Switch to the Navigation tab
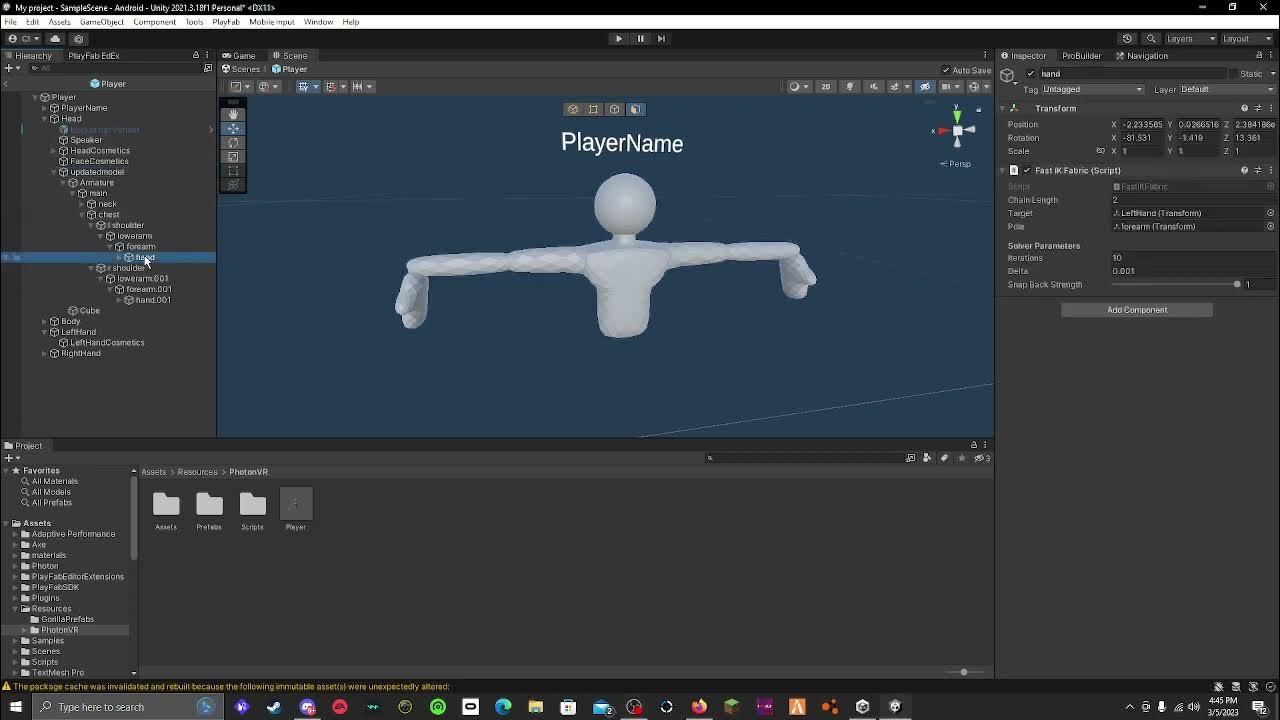 [1141, 55]
